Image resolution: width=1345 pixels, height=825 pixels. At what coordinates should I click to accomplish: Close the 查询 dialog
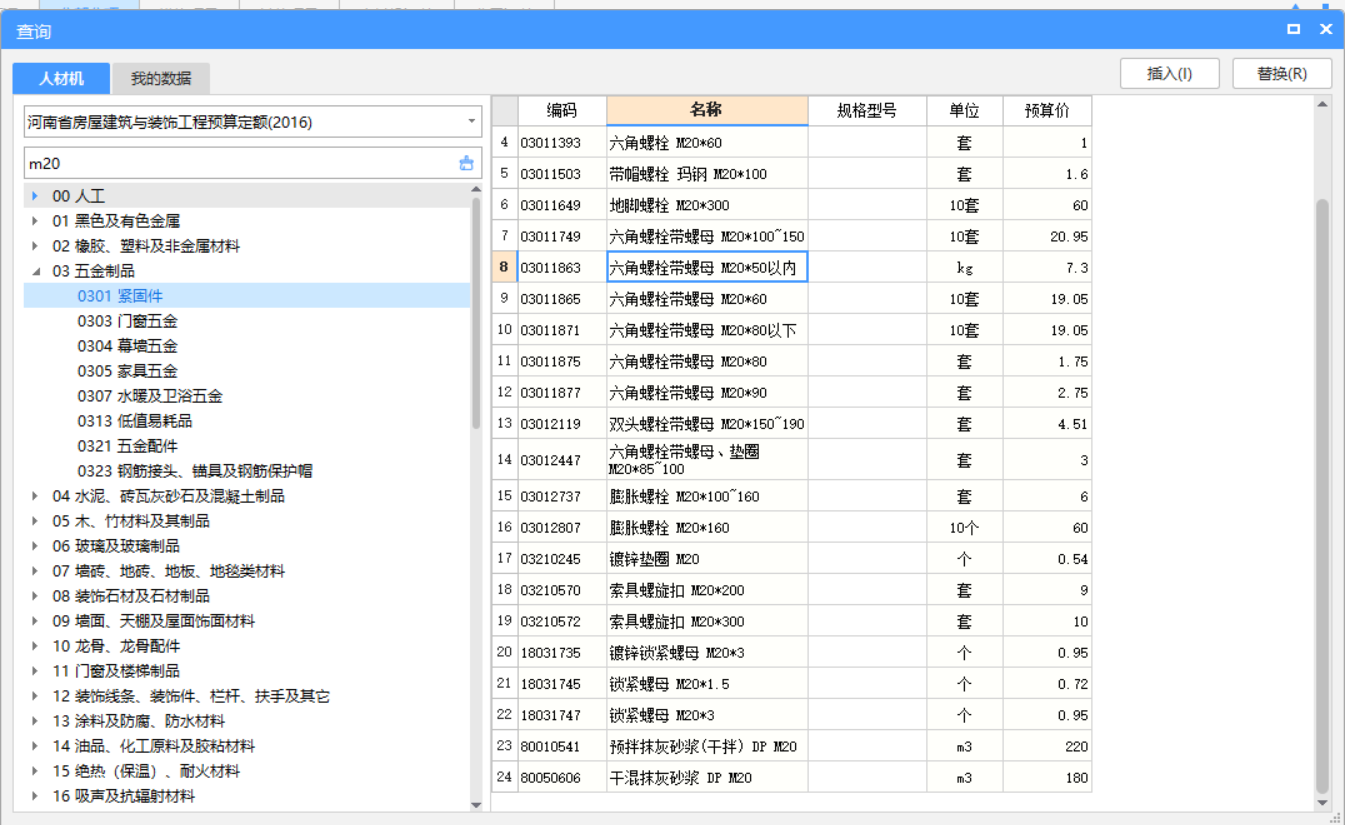coord(1326,30)
